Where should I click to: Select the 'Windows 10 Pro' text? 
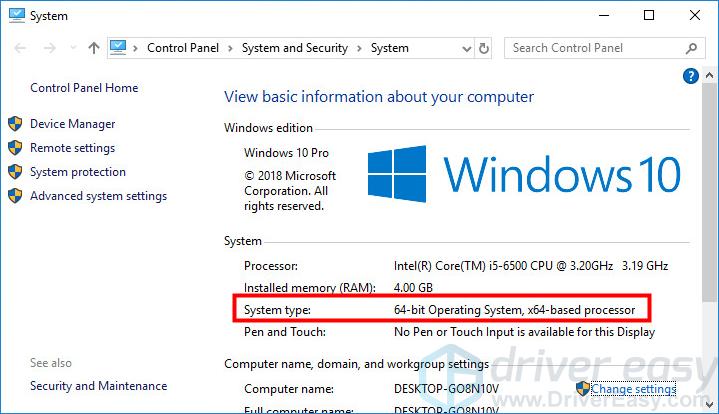pyautogui.click(x=286, y=153)
